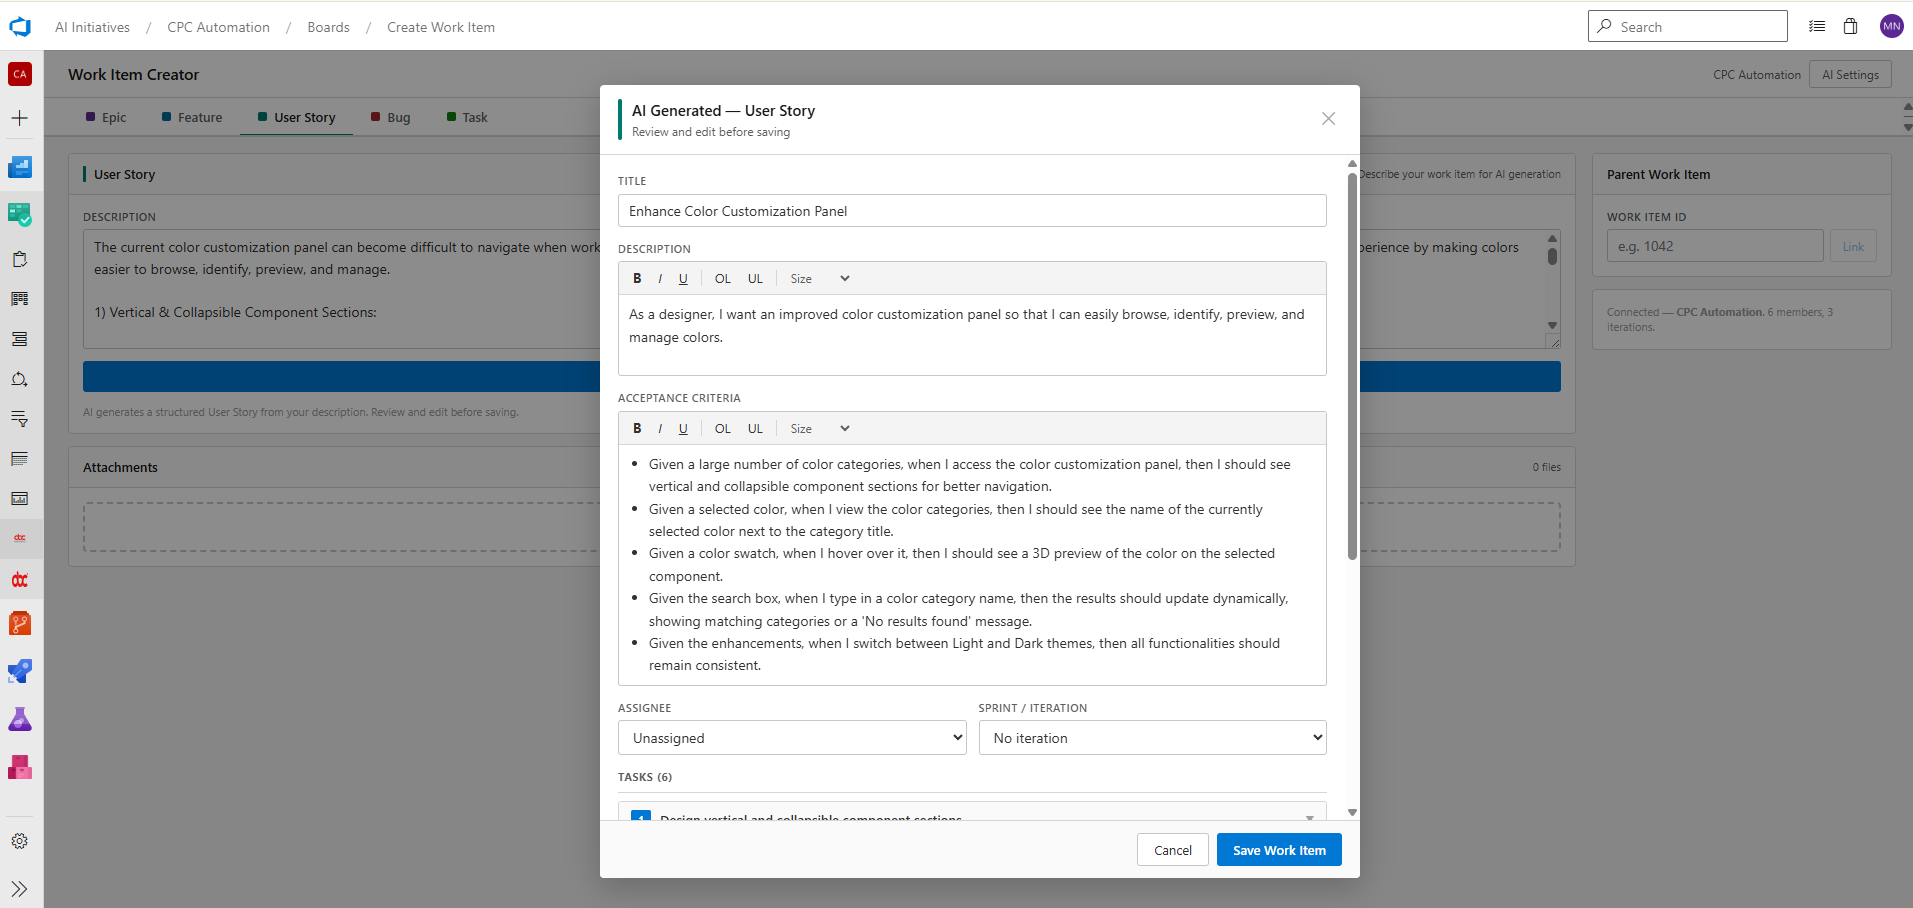Open the MN user avatar menu

[1891, 27]
